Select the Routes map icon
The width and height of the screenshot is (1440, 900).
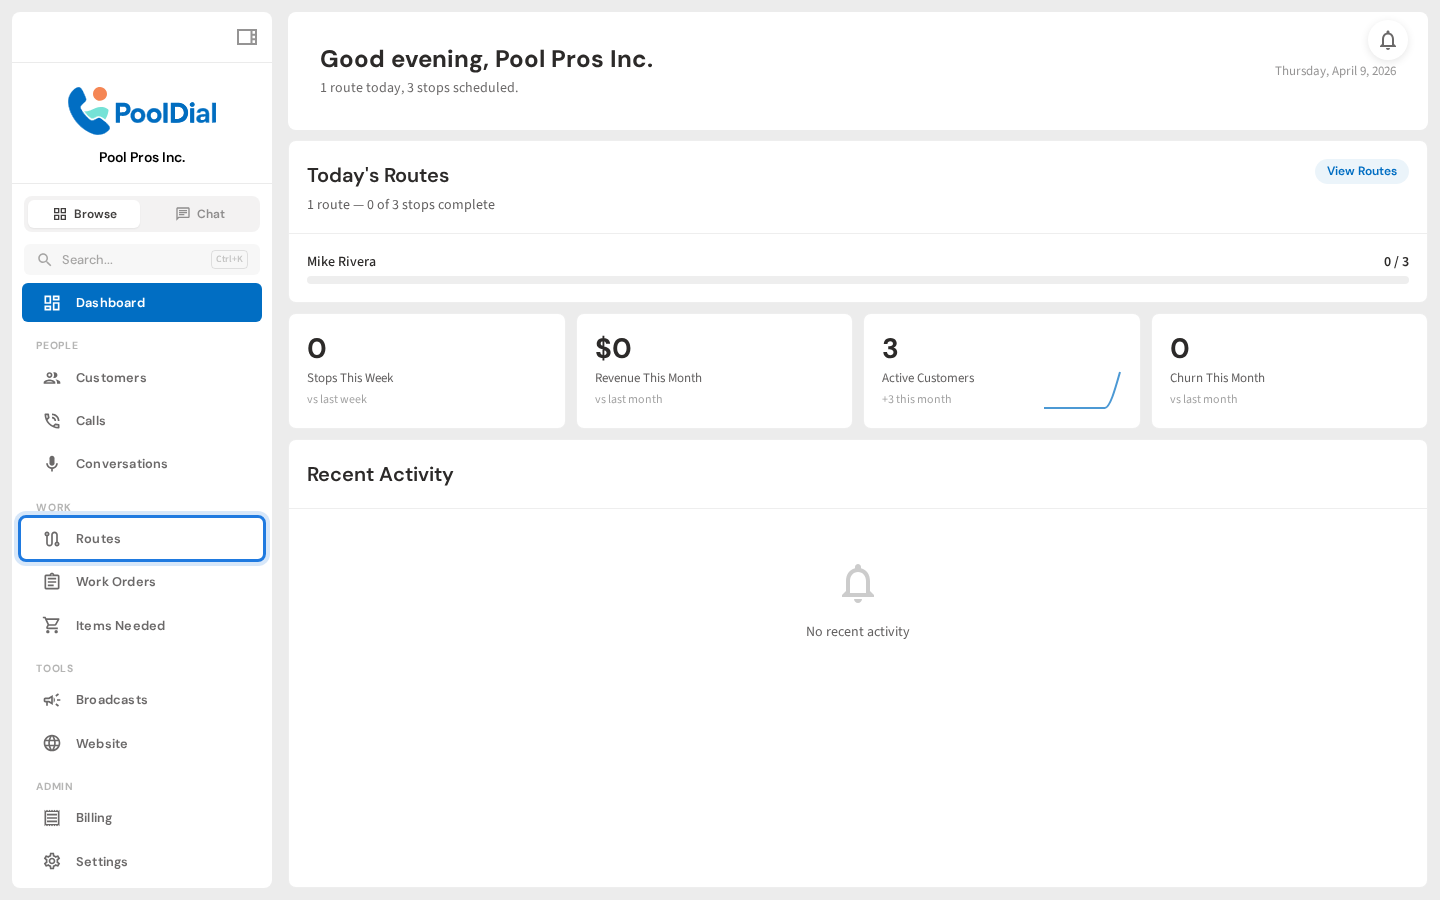[52, 538]
